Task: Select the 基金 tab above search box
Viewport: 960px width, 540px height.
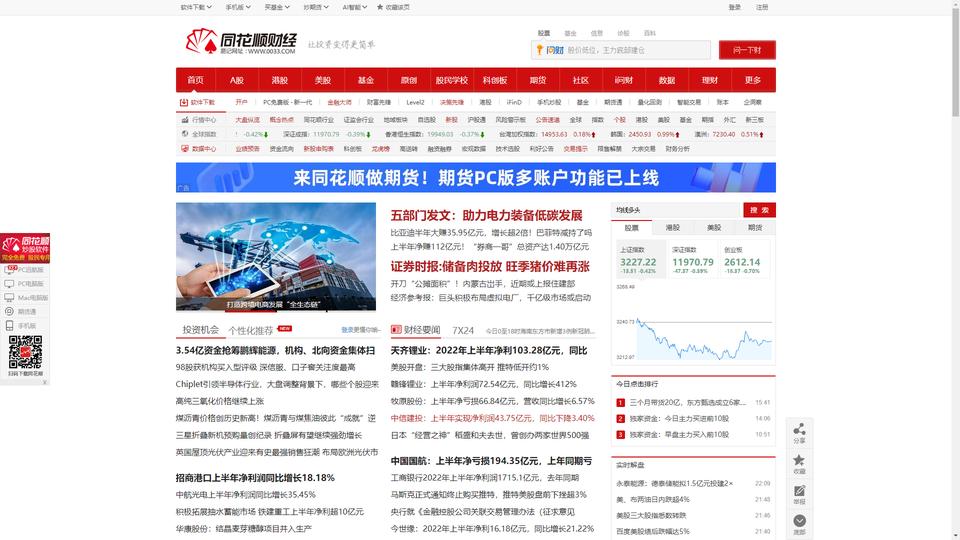Action: (x=570, y=33)
